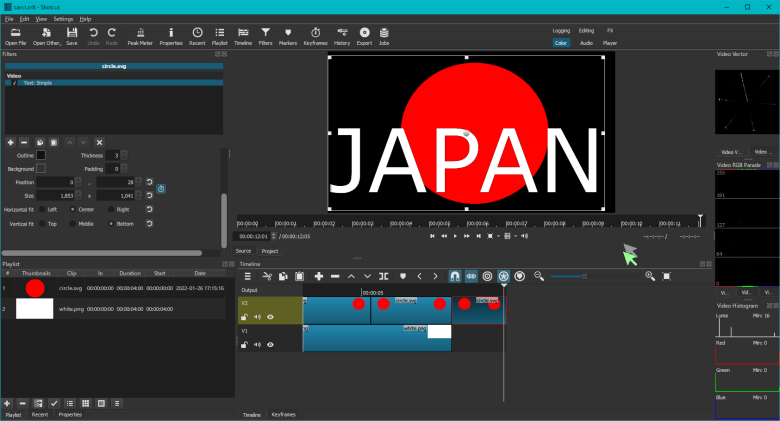The width and height of the screenshot is (780, 421).
Task: Enable ripple mode on timeline toolbar
Action: (488, 276)
